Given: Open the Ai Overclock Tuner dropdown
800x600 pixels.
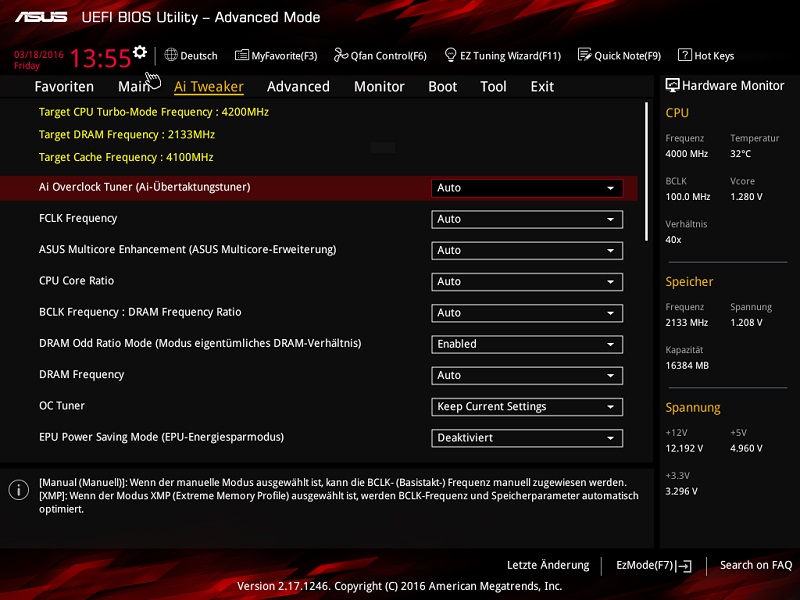Looking at the screenshot, I should click(527, 188).
